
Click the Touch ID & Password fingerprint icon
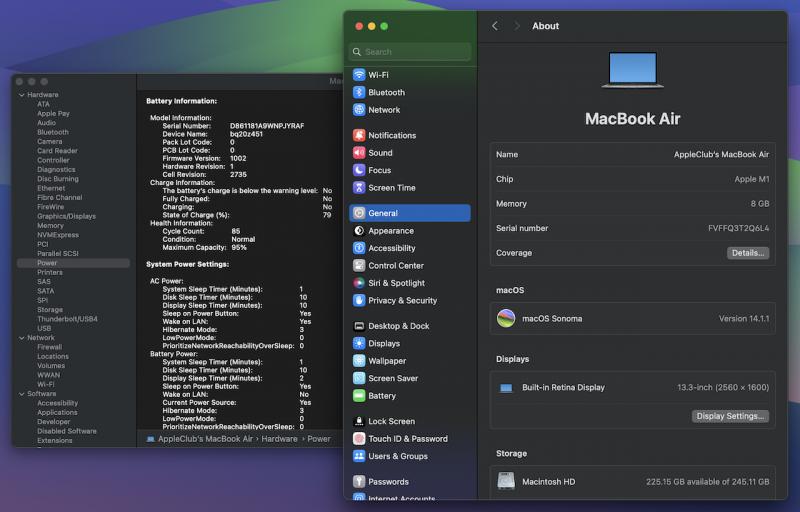coord(359,439)
